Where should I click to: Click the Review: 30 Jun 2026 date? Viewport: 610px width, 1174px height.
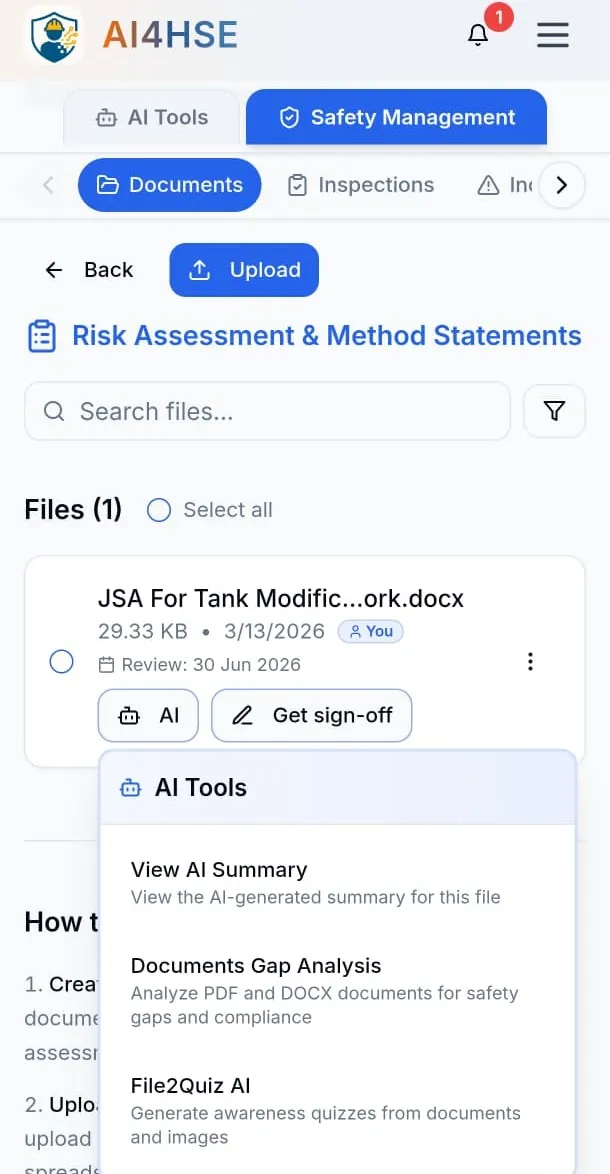pos(200,664)
